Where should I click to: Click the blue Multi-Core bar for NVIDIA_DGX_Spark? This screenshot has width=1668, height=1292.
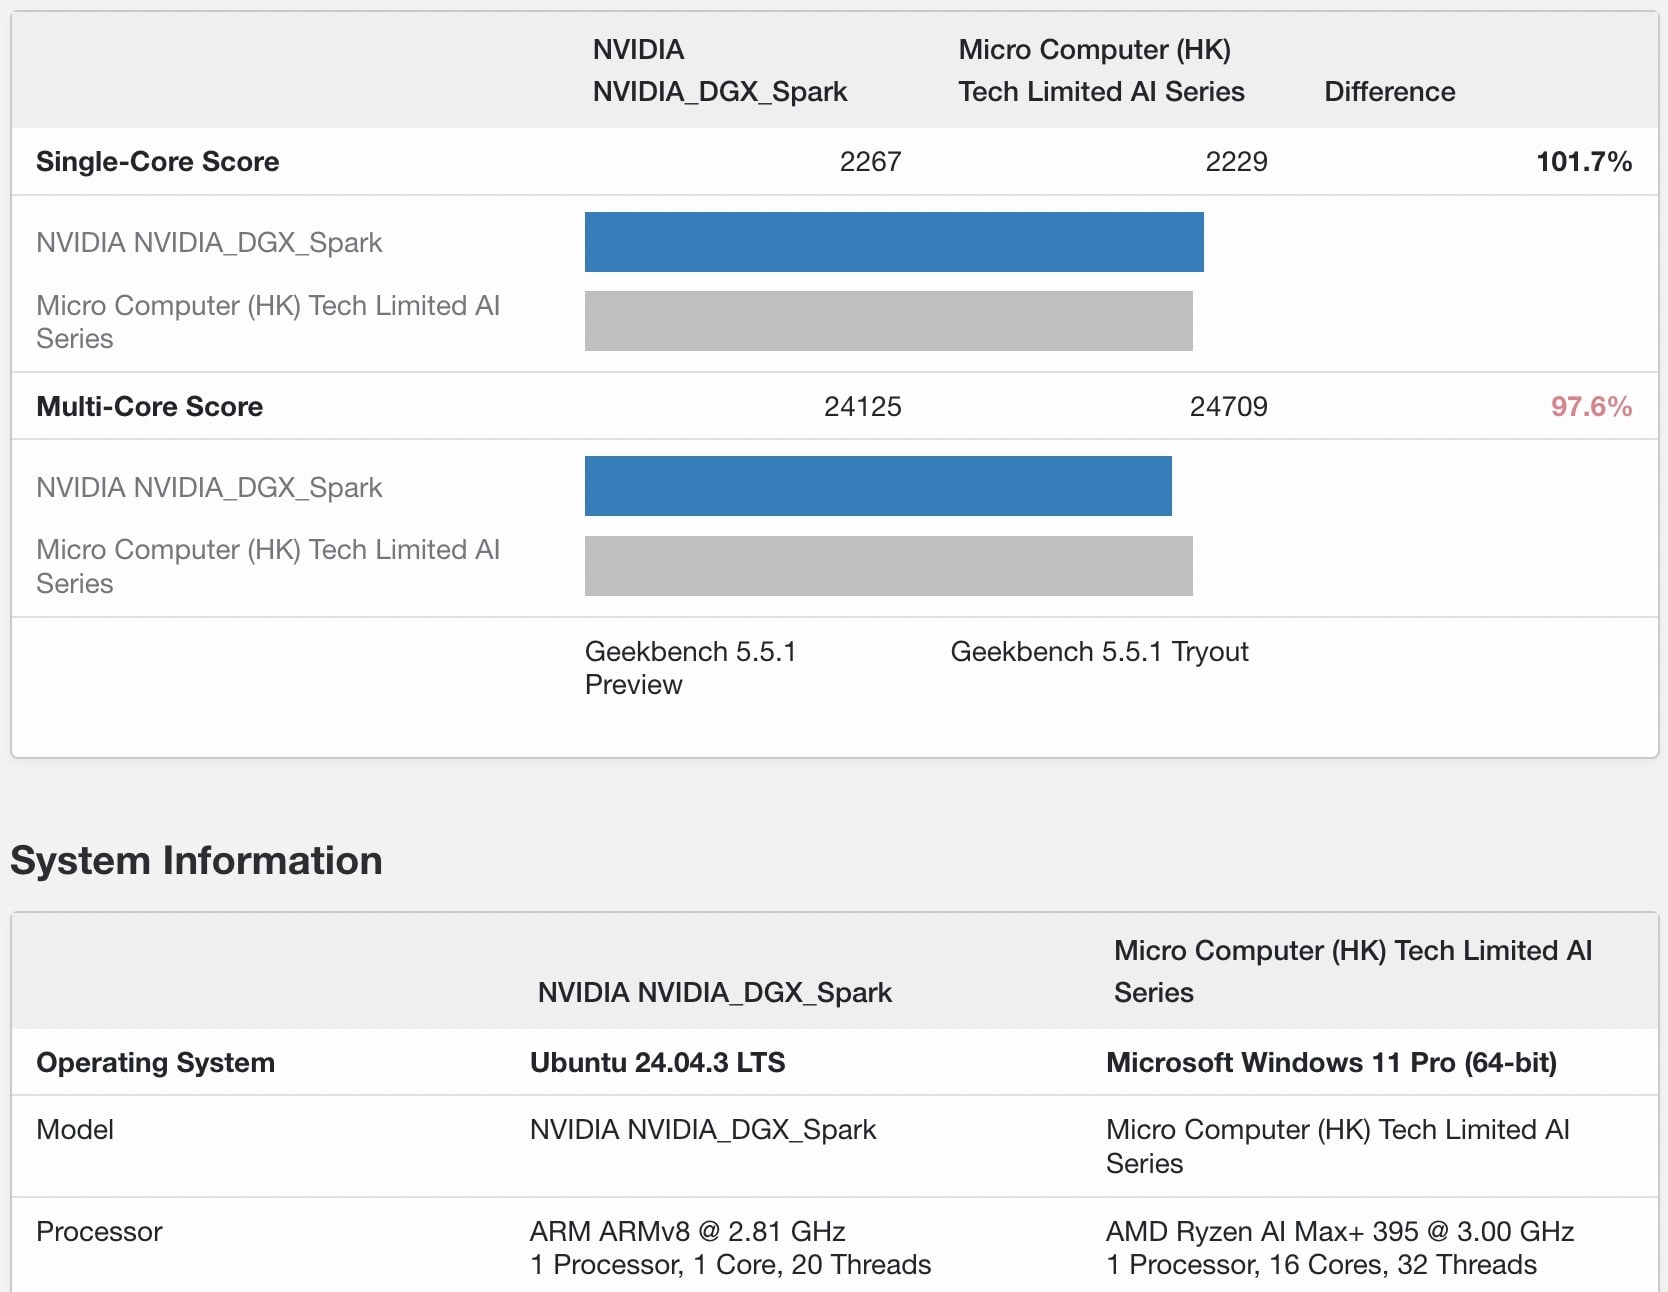(878, 486)
